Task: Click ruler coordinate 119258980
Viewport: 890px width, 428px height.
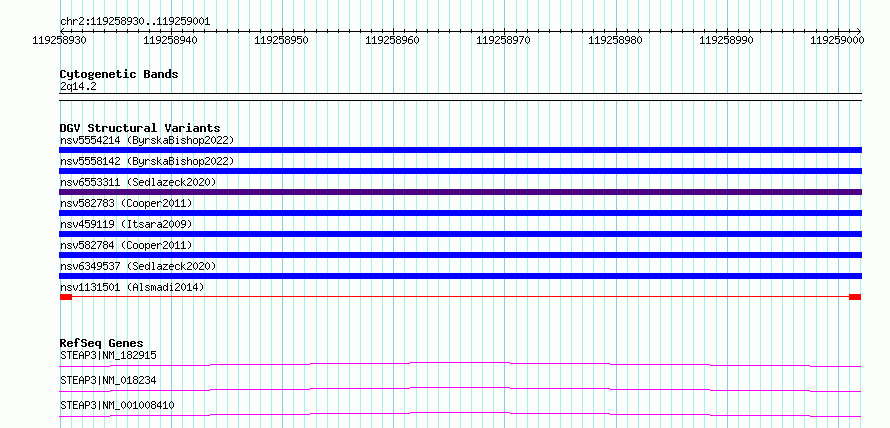Action: click(x=615, y=40)
